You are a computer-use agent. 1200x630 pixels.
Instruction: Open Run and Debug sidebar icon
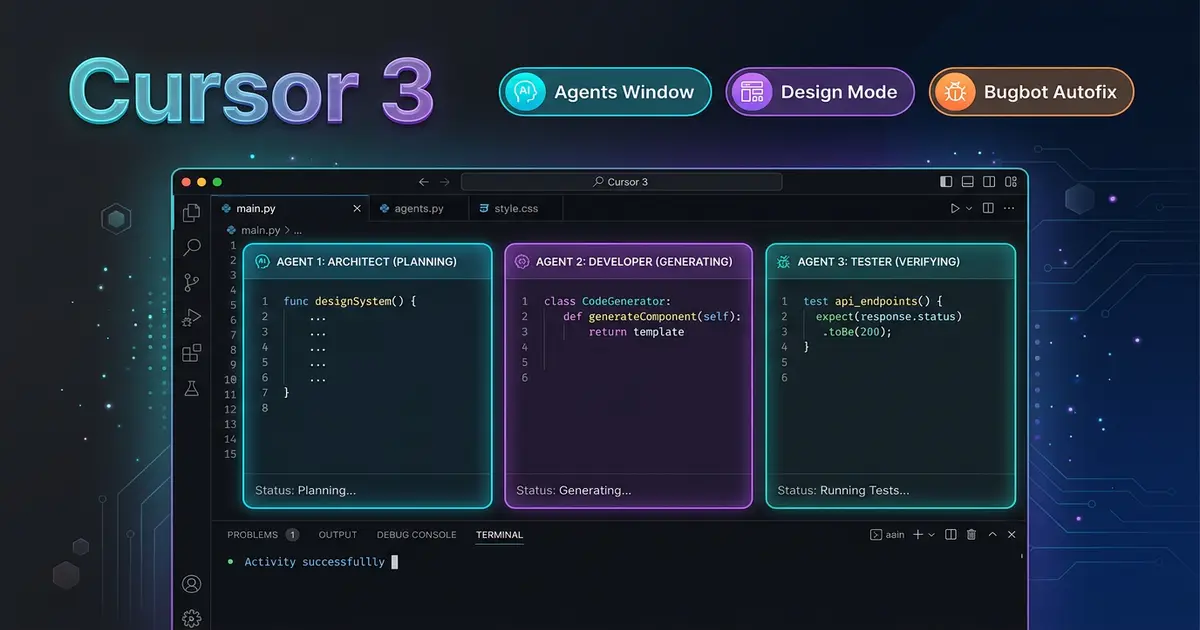click(x=191, y=318)
